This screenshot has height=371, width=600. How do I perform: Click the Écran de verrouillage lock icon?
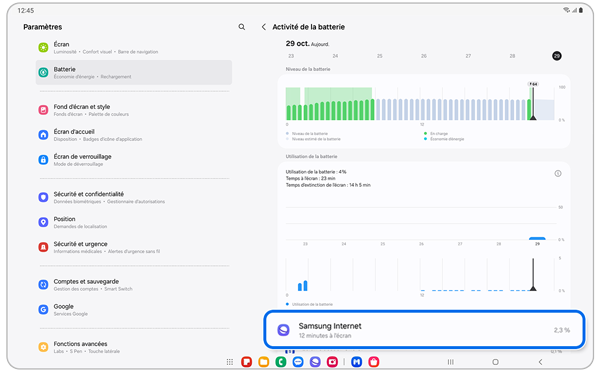tap(43, 159)
